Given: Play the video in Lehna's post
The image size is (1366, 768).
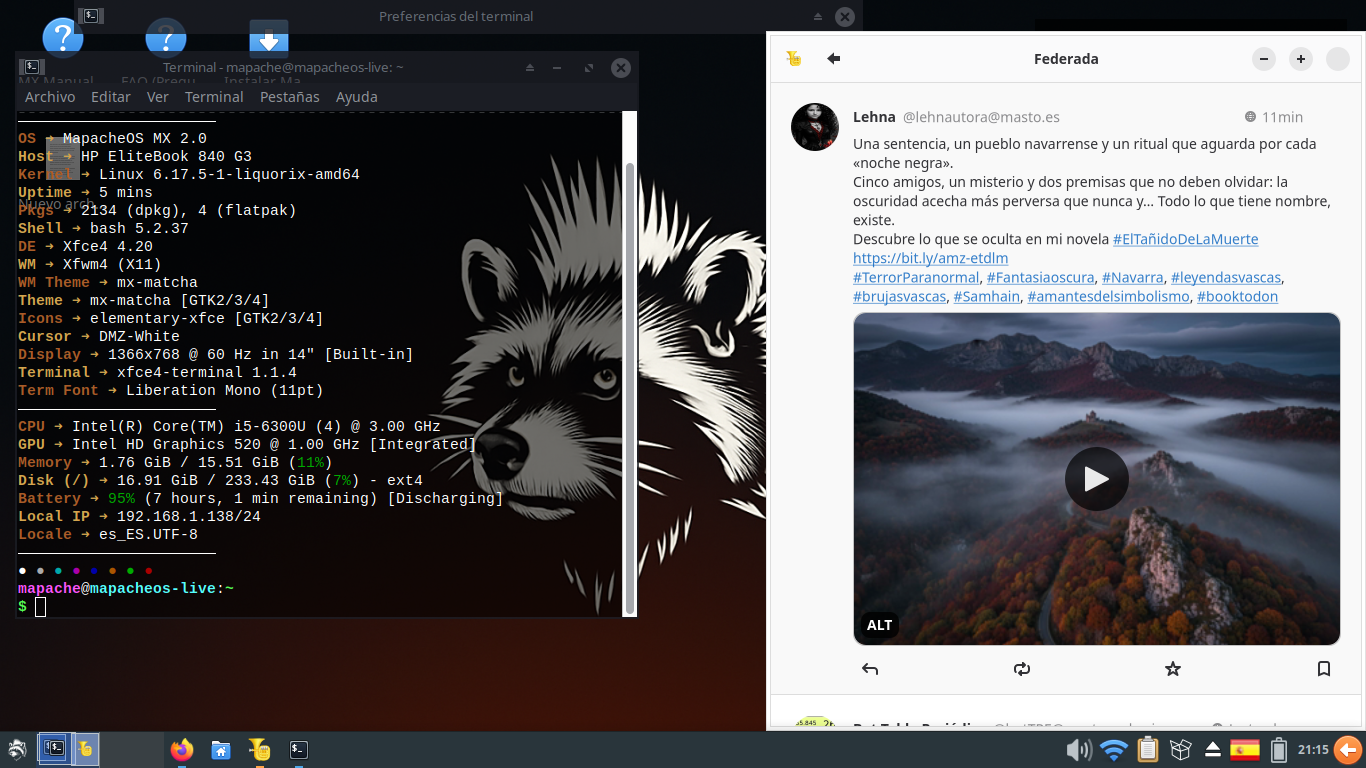Looking at the screenshot, I should (x=1096, y=479).
